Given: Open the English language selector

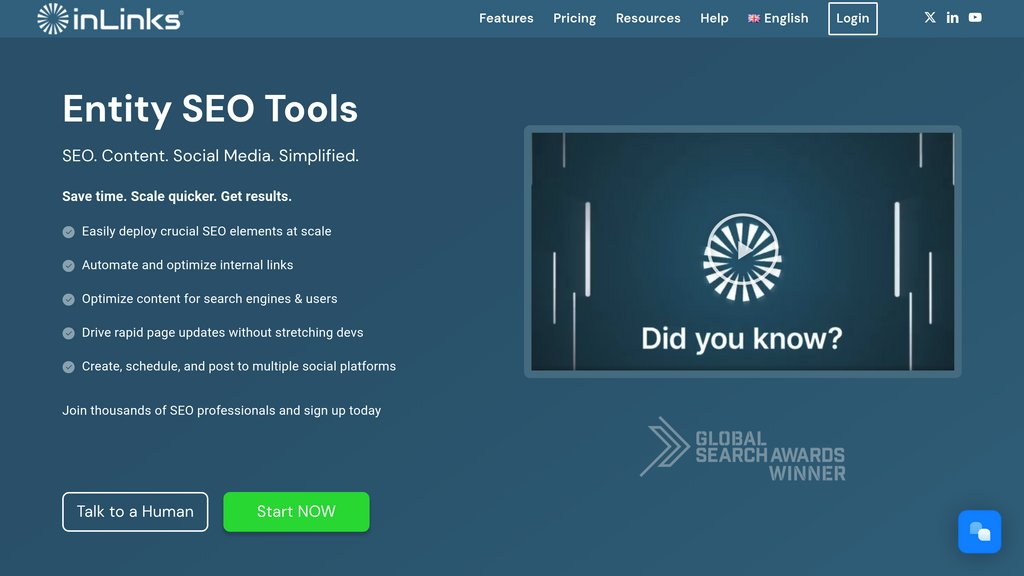Looking at the screenshot, I should point(786,18).
